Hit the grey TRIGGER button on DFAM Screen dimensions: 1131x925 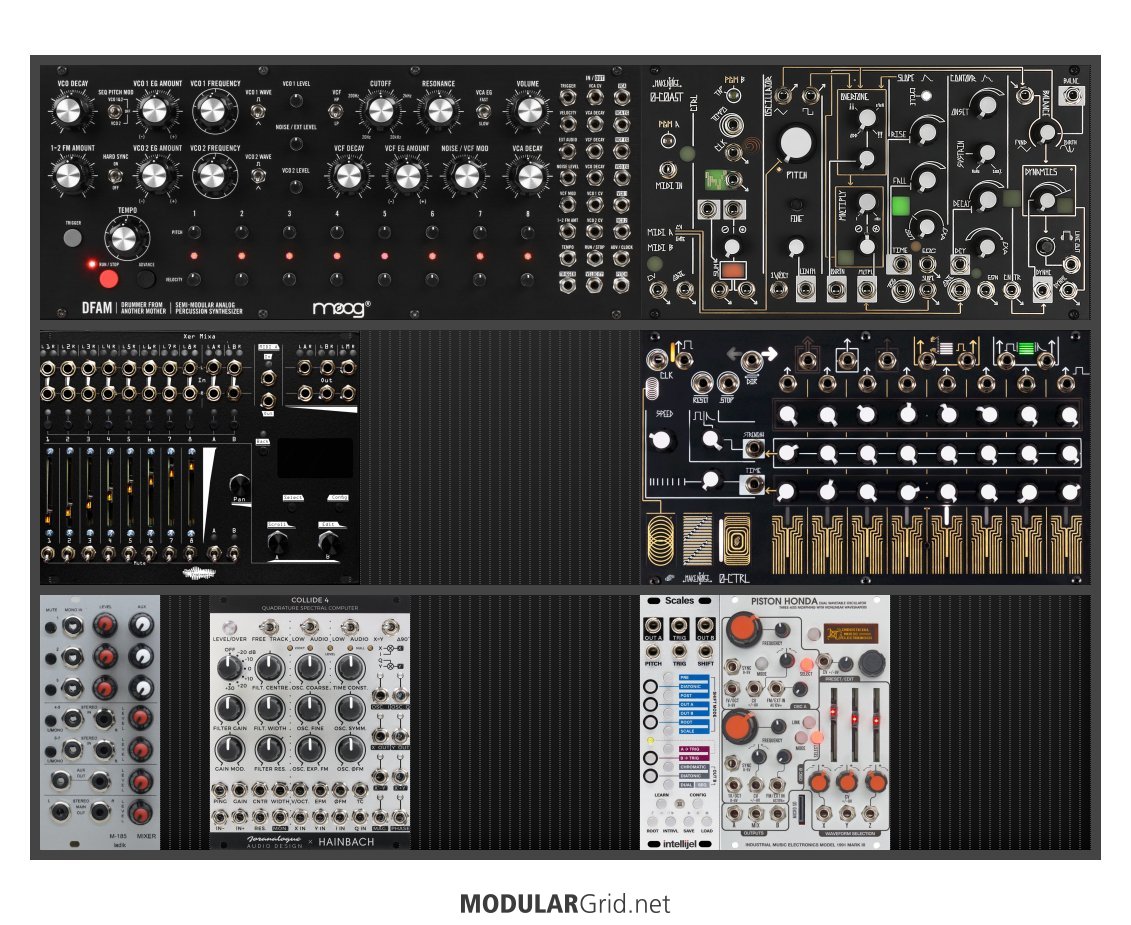tap(73, 237)
